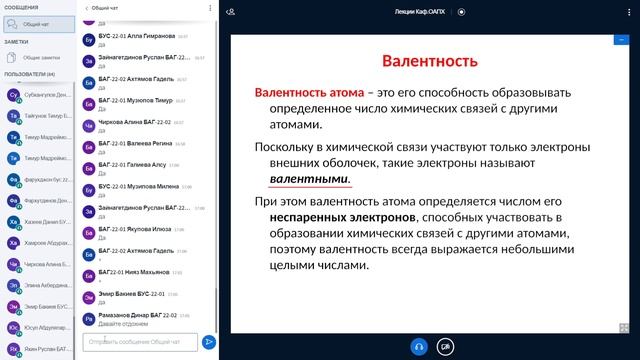640x360 pixels.
Task: Click the Пользователи section header
Action: pyautogui.click(x=29, y=74)
